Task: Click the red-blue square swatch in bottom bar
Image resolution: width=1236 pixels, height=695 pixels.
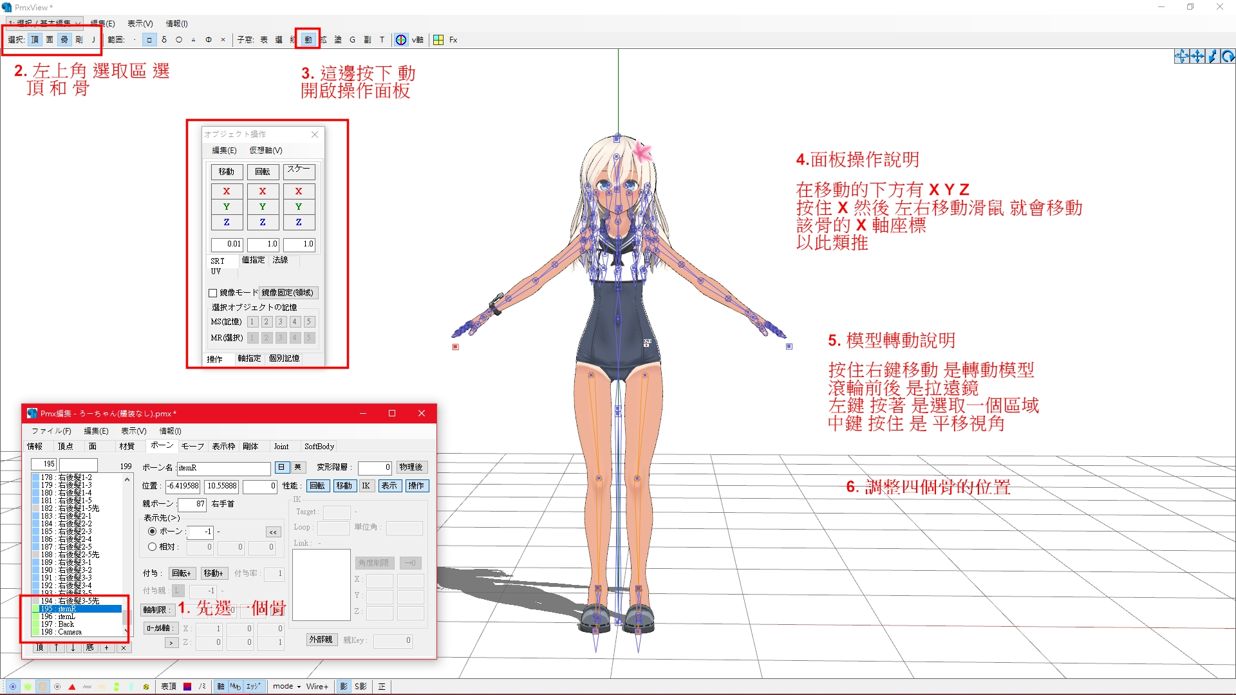Action: [x=187, y=686]
